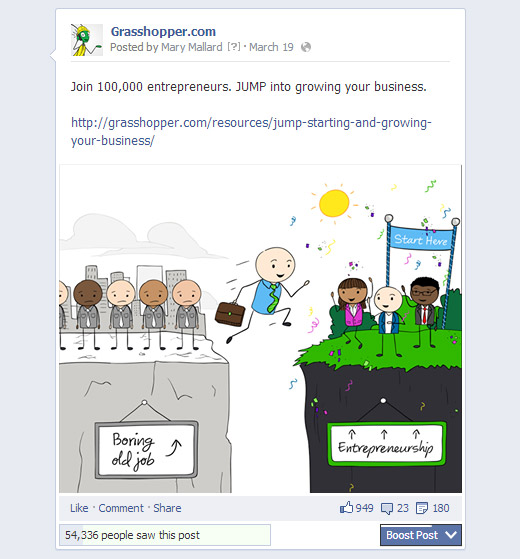Image resolution: width=520 pixels, height=559 pixels.
Task: Click the Like action link
Action: 79,508
